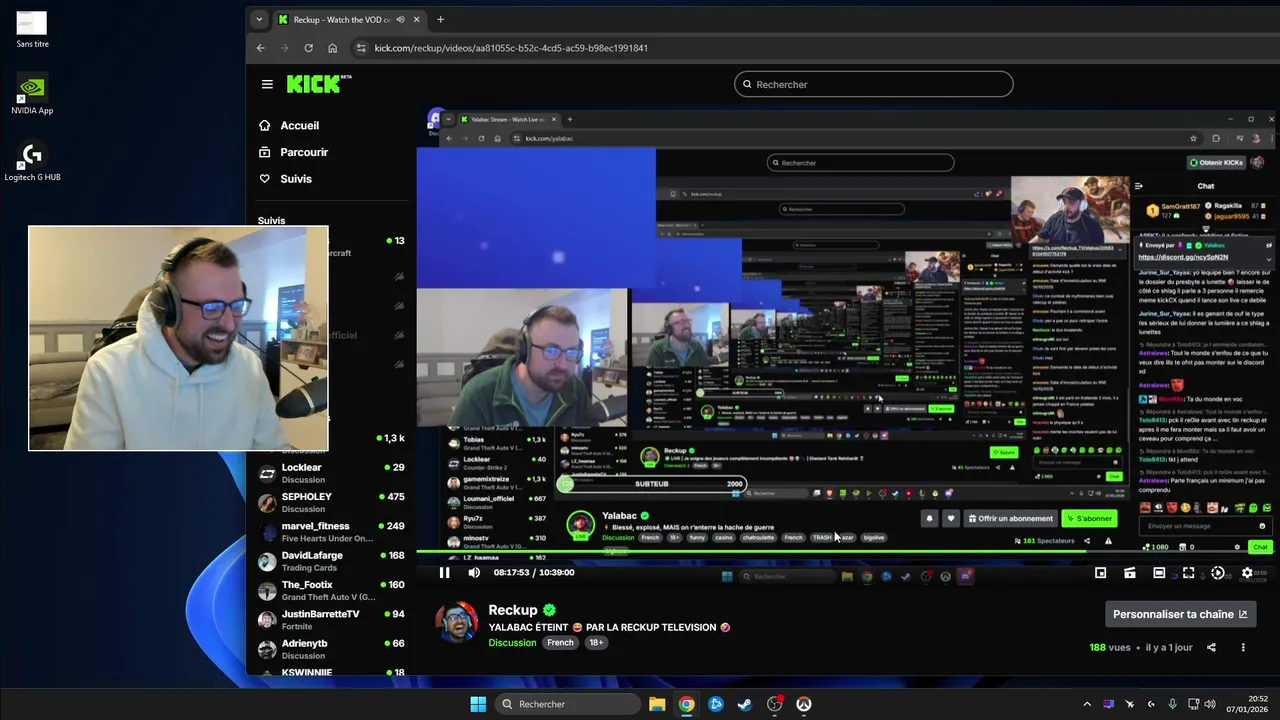Click the Reckup channel name

(x=513, y=610)
